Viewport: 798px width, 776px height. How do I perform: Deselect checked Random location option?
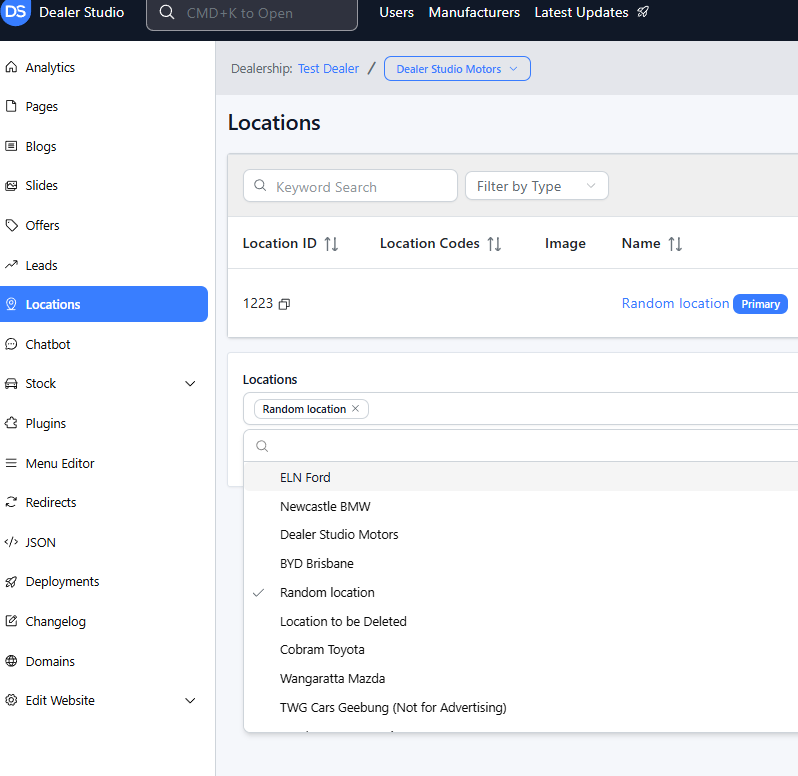click(x=327, y=592)
